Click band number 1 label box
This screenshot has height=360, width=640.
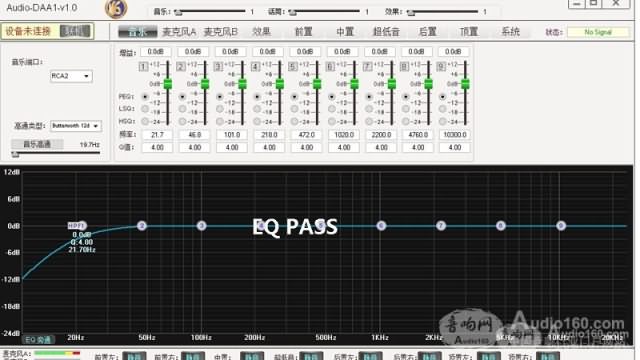(x=143, y=67)
